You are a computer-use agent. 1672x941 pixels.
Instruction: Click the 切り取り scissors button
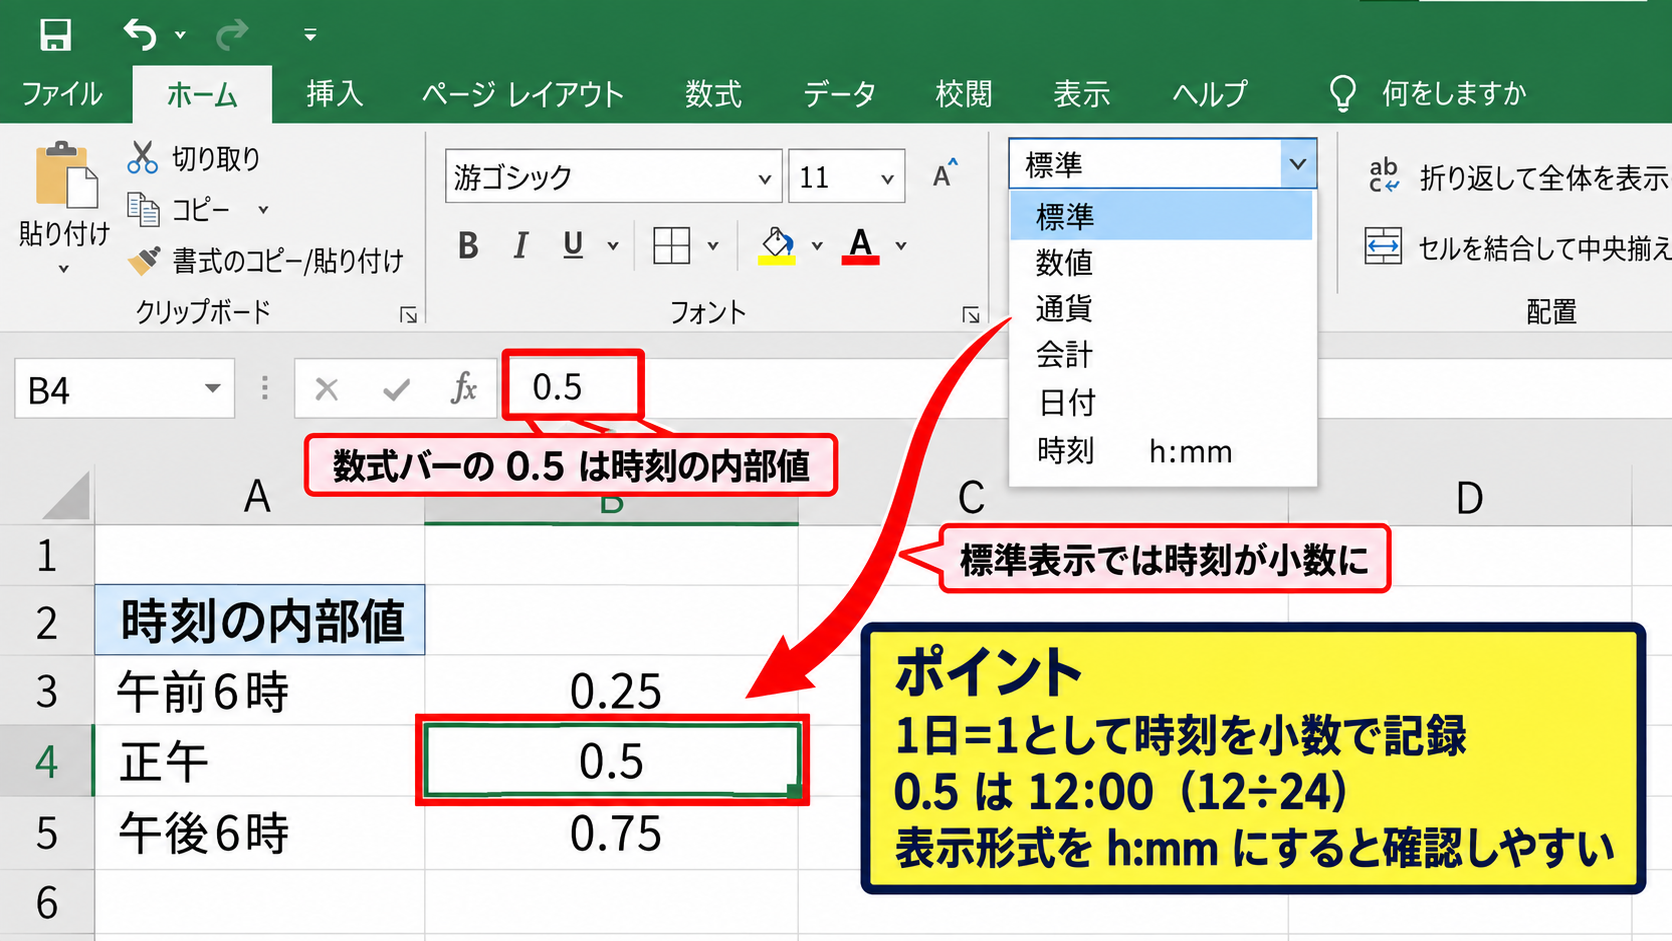194,158
